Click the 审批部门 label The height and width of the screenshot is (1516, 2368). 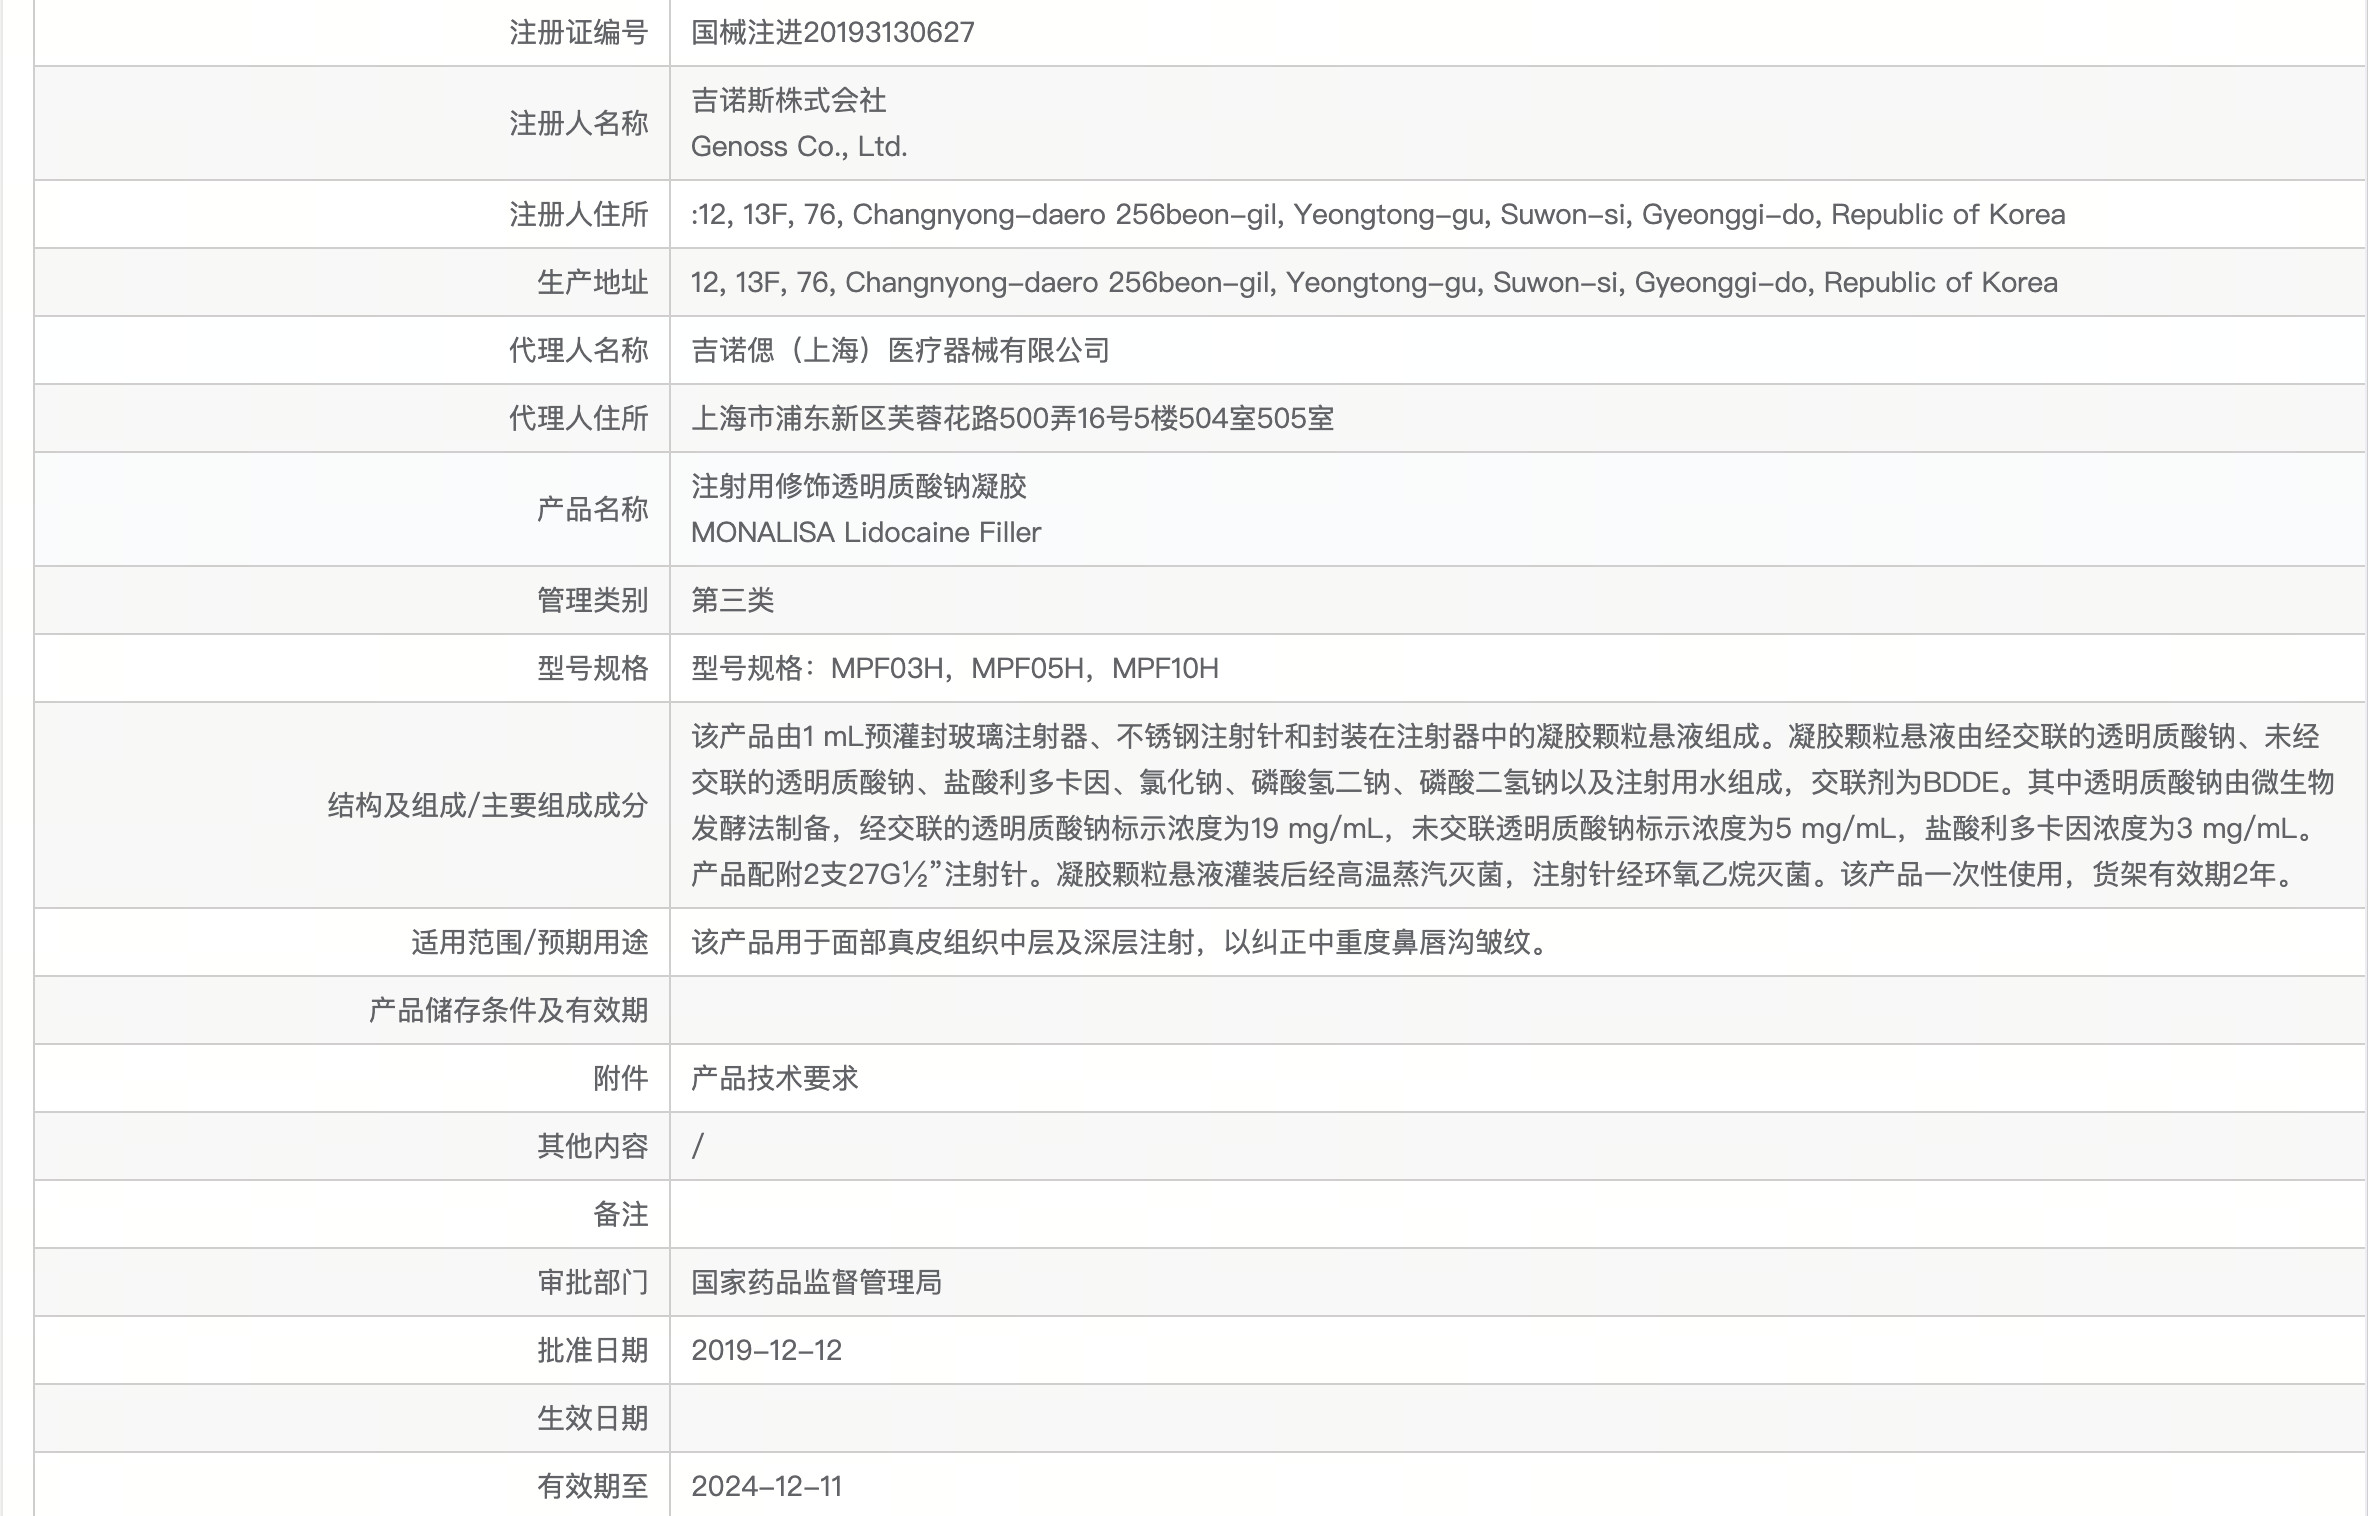coord(593,1282)
